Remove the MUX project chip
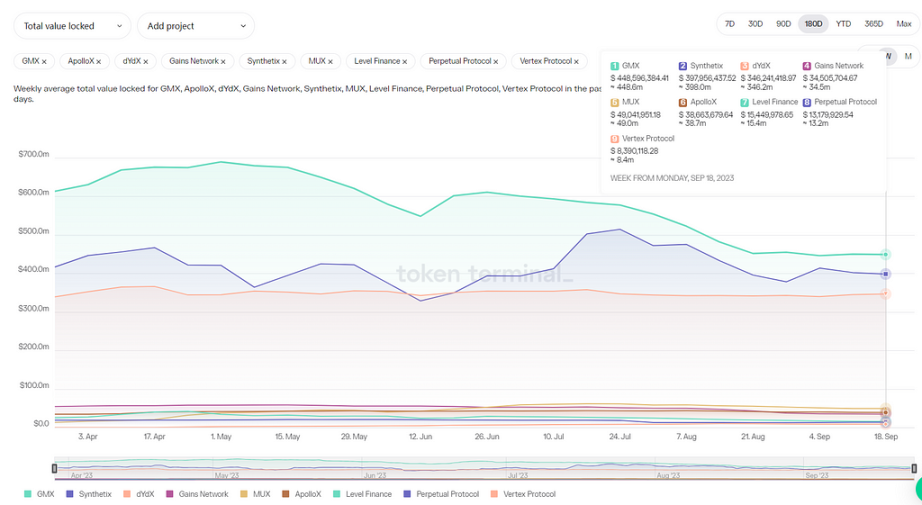 [330, 62]
